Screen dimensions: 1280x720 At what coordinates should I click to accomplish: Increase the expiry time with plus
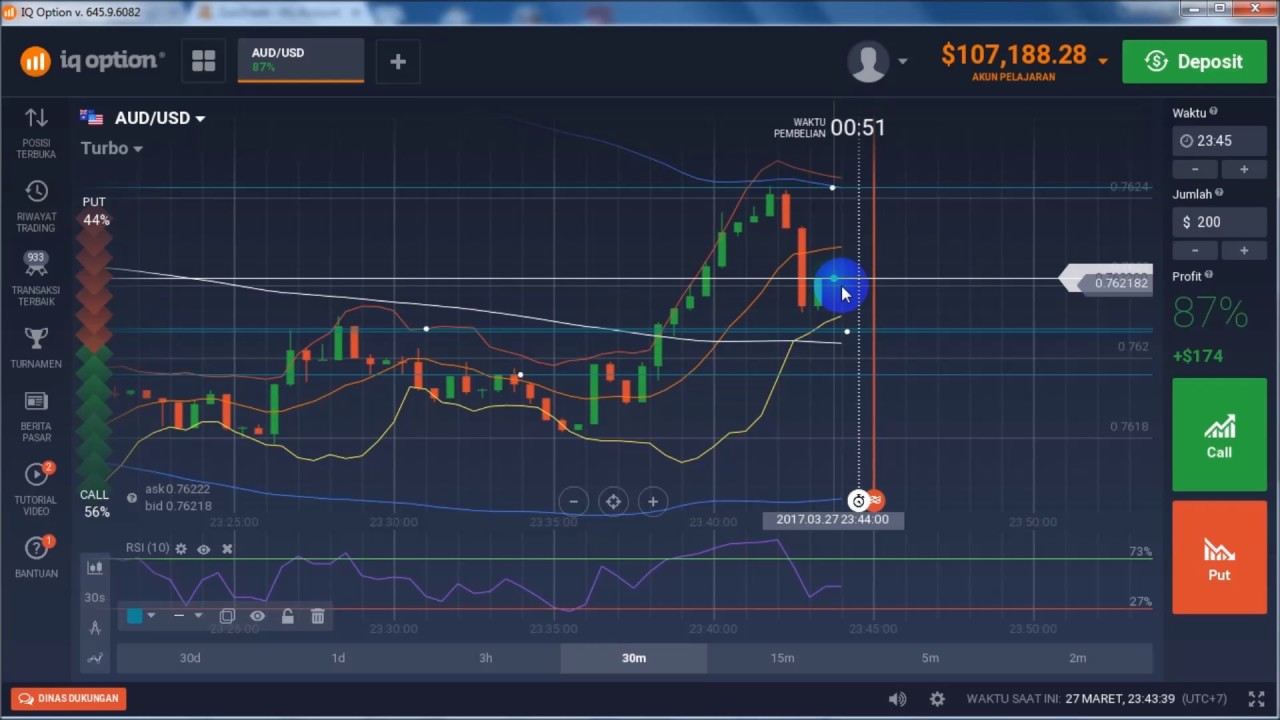1244,169
